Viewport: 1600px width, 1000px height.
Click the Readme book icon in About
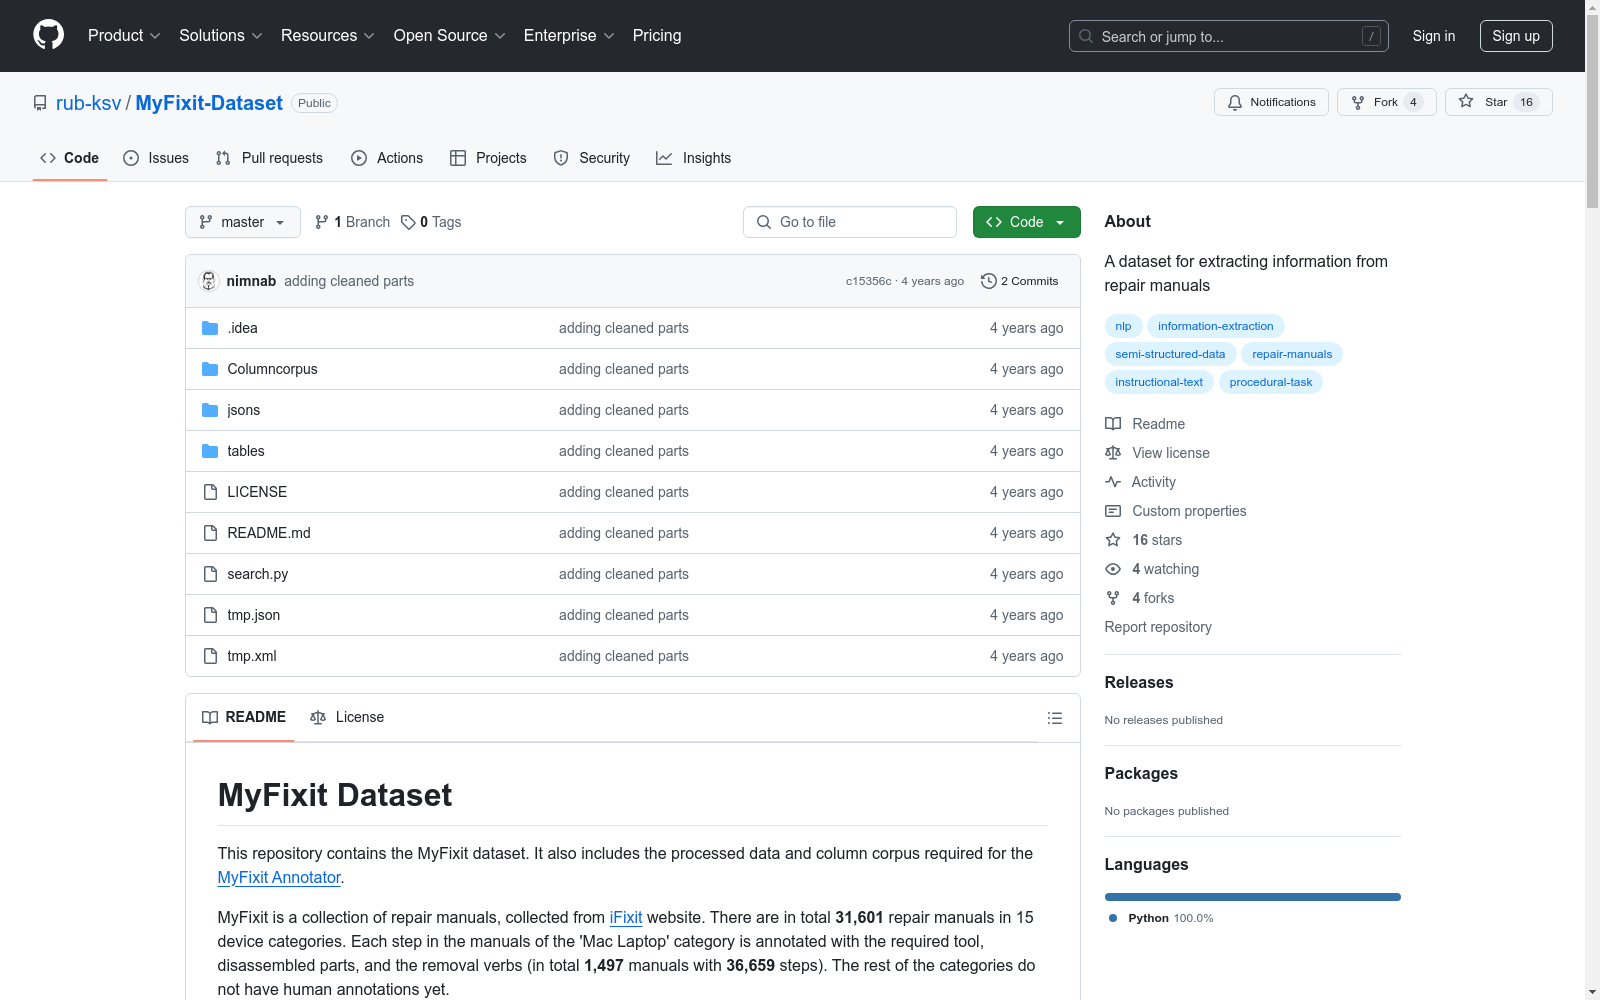(x=1113, y=424)
